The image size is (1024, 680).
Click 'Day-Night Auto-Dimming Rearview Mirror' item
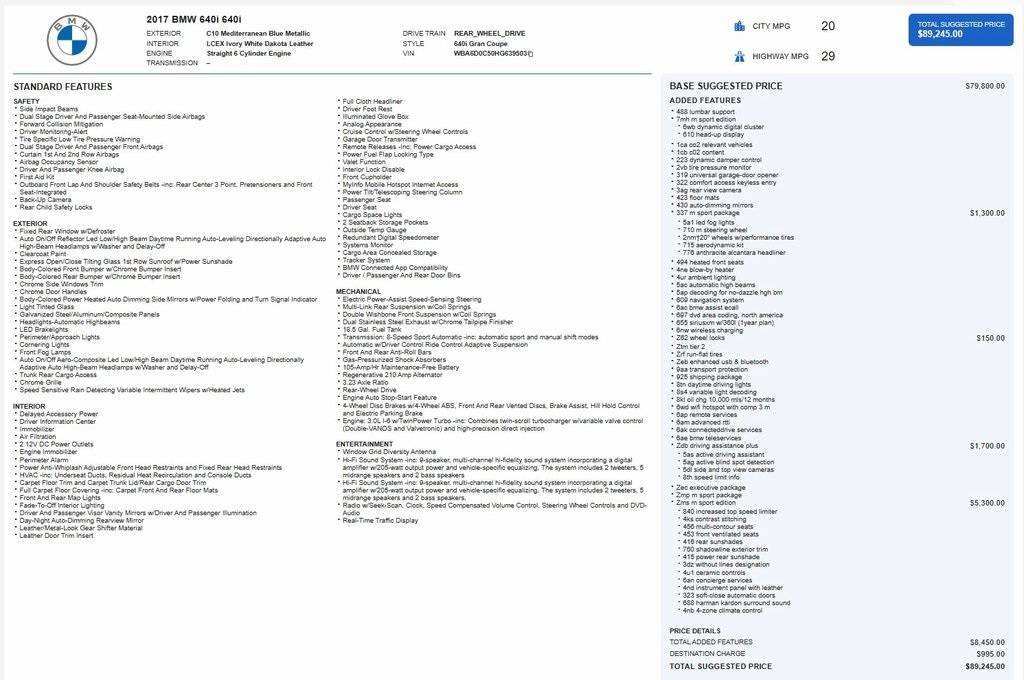[82, 521]
